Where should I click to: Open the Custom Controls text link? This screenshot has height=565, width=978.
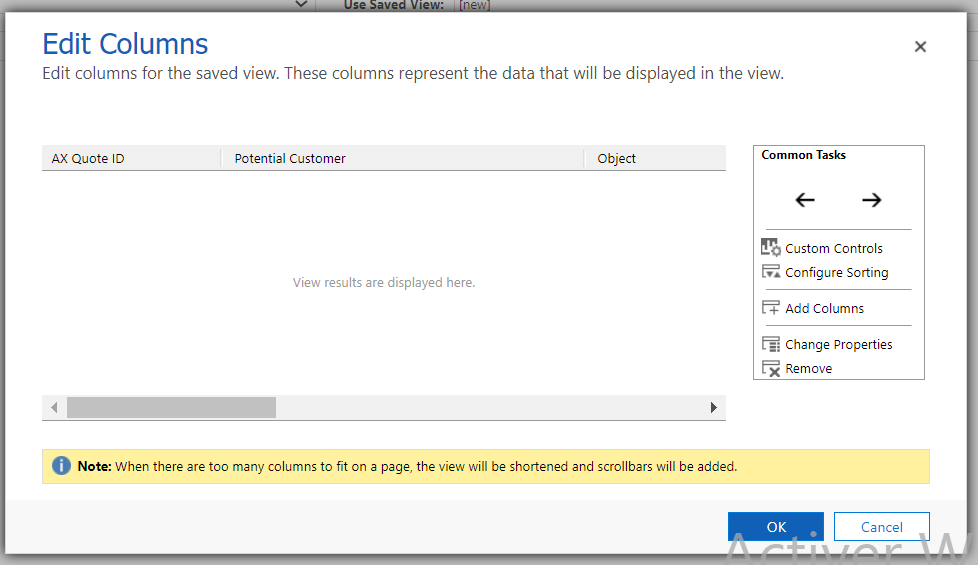click(x=834, y=248)
